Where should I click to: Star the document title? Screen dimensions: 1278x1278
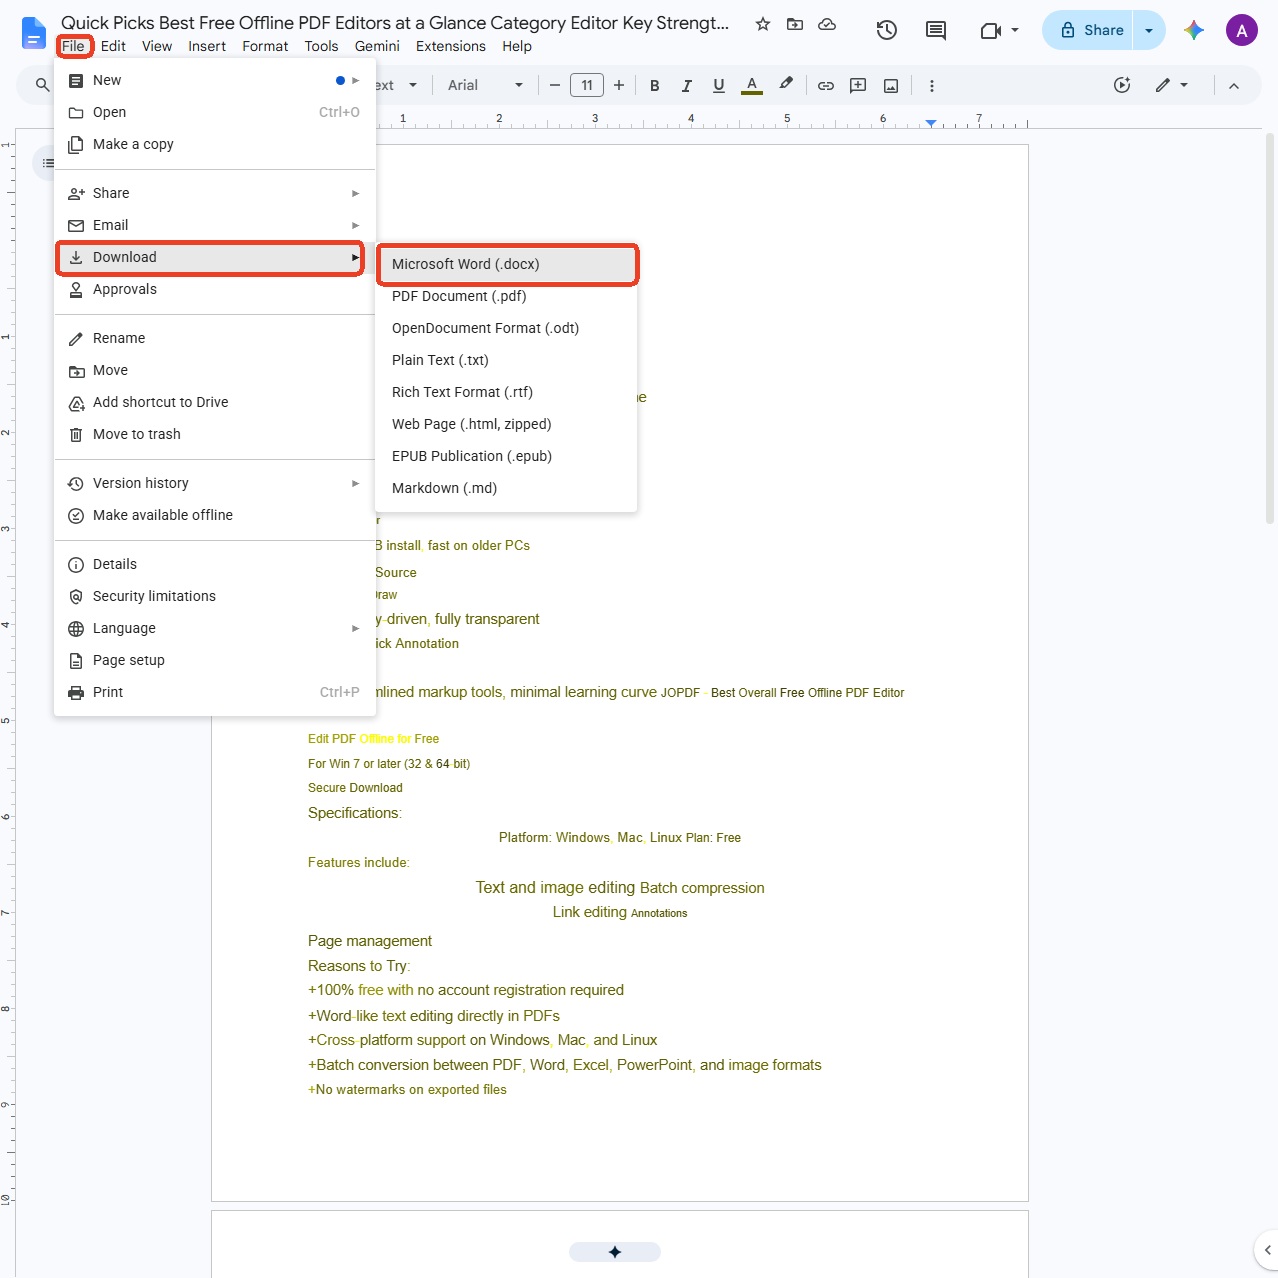coord(763,24)
